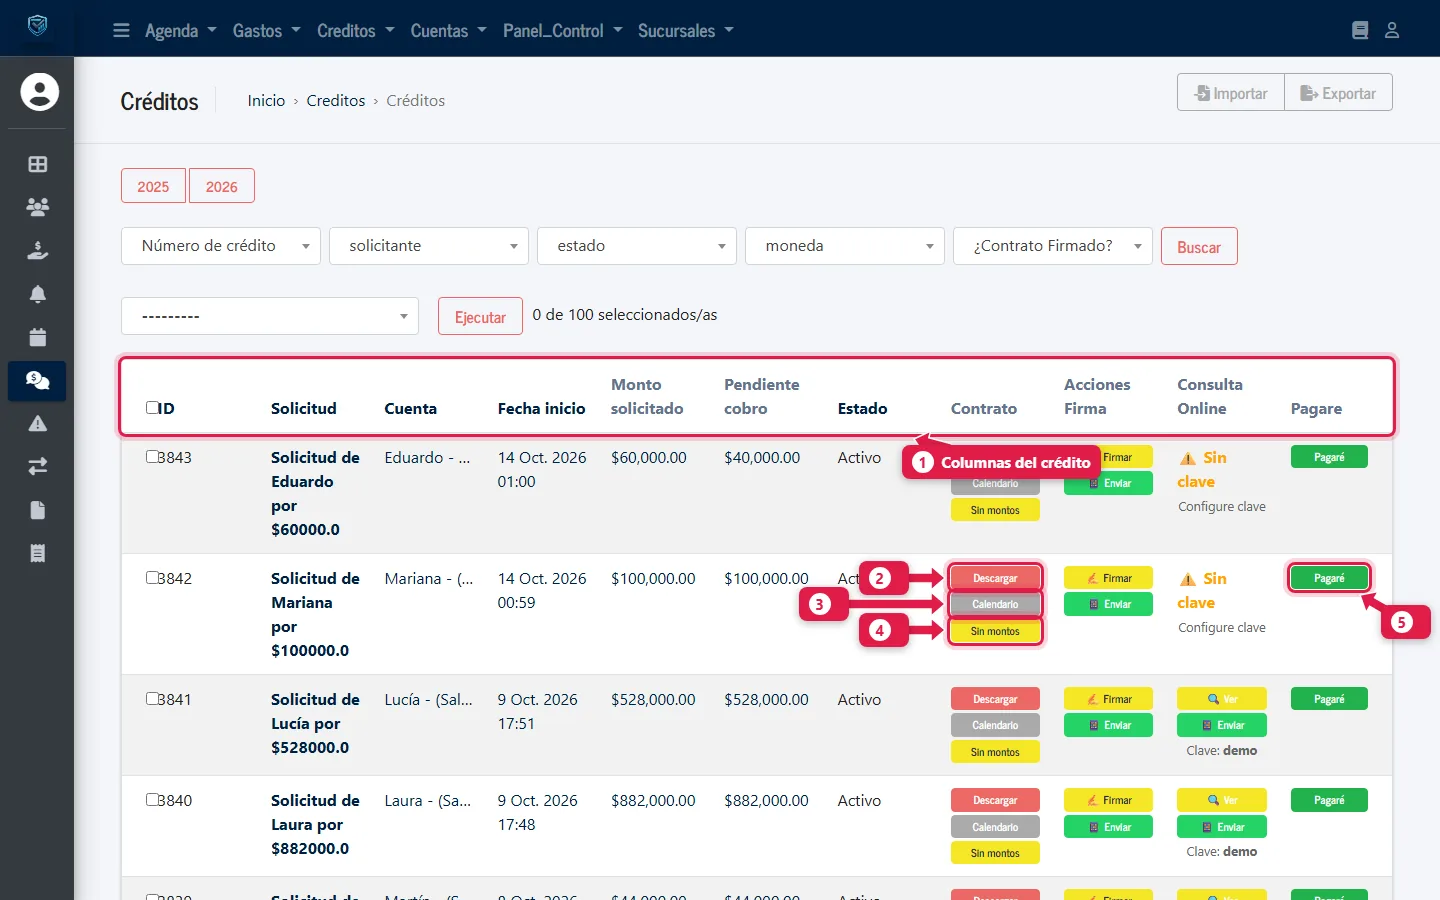This screenshot has width=1440, height=900.
Task: Expand the Sucursales menu
Action: pos(685,30)
